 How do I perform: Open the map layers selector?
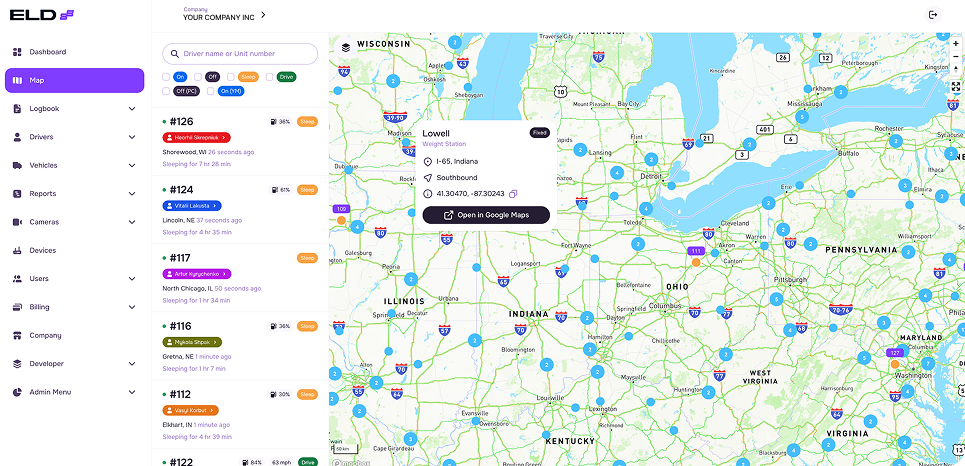point(346,47)
